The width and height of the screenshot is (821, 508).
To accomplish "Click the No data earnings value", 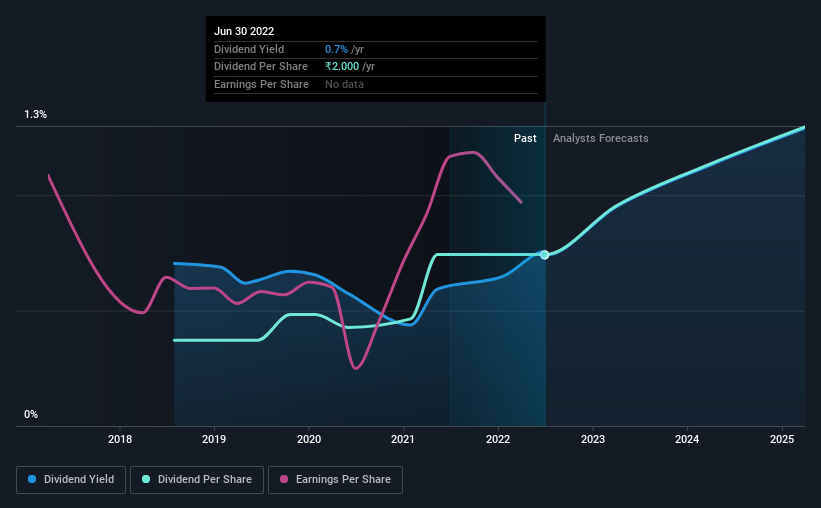I will (344, 84).
